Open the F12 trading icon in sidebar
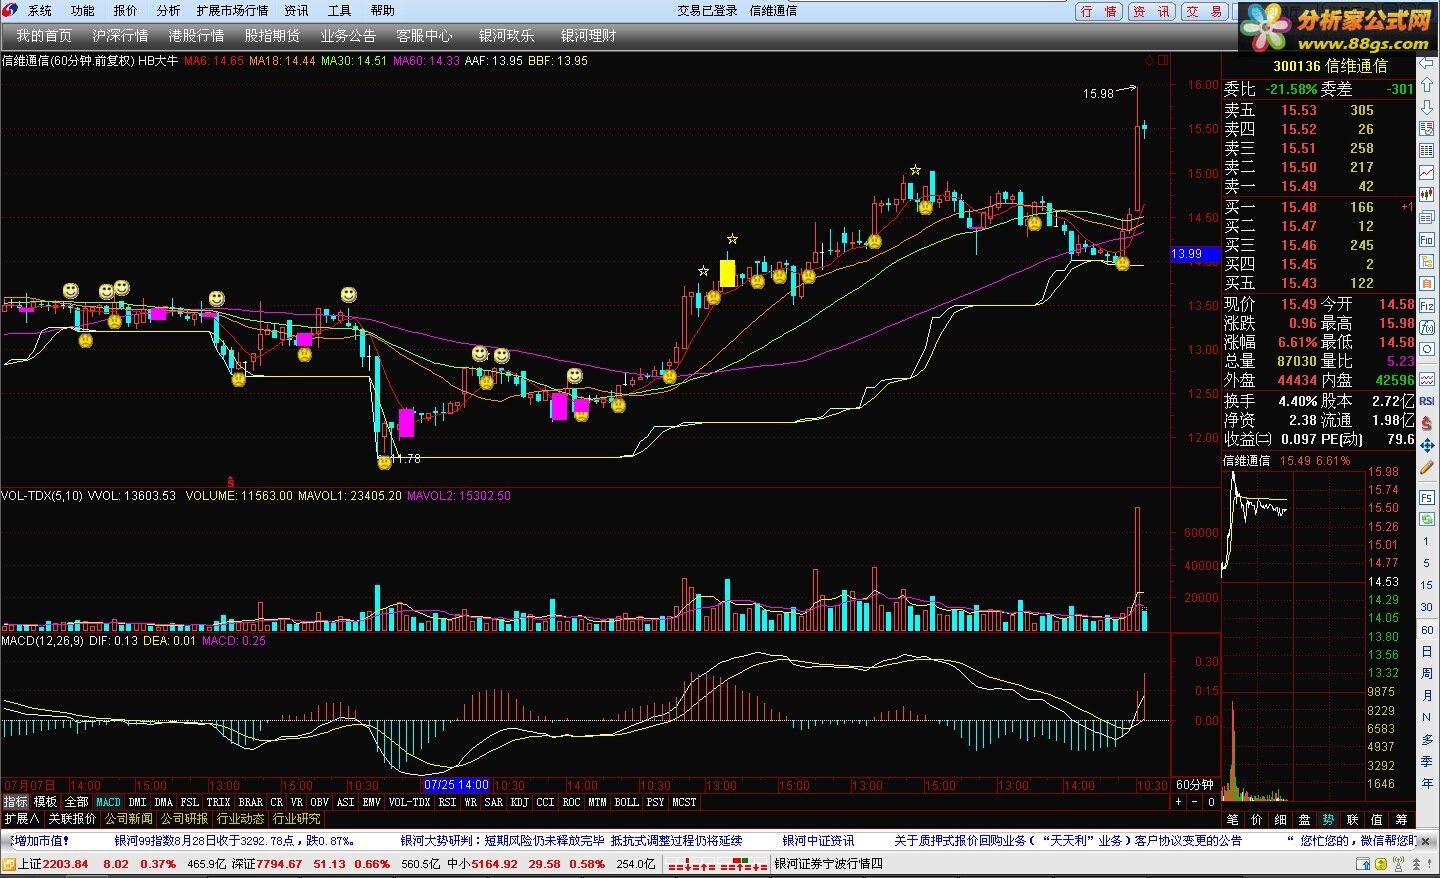 (x=1427, y=306)
